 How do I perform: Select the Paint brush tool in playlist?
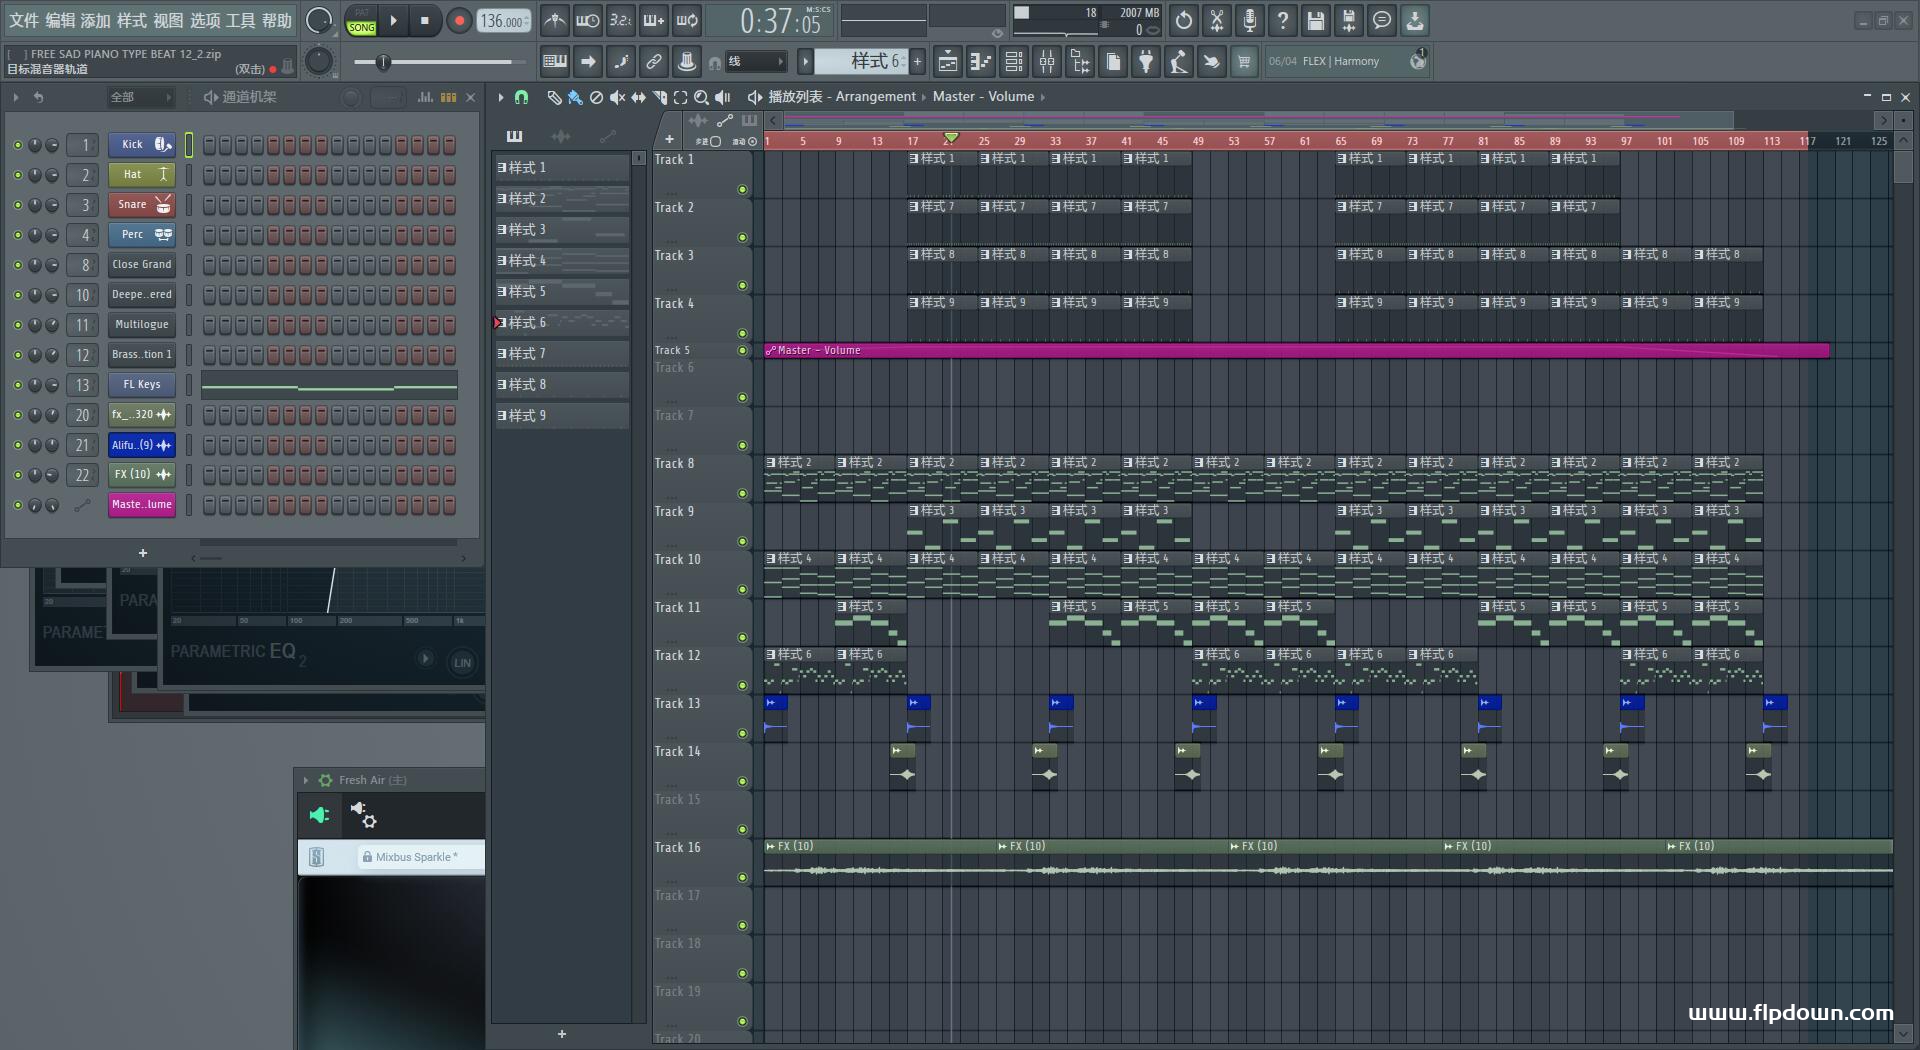tap(575, 97)
